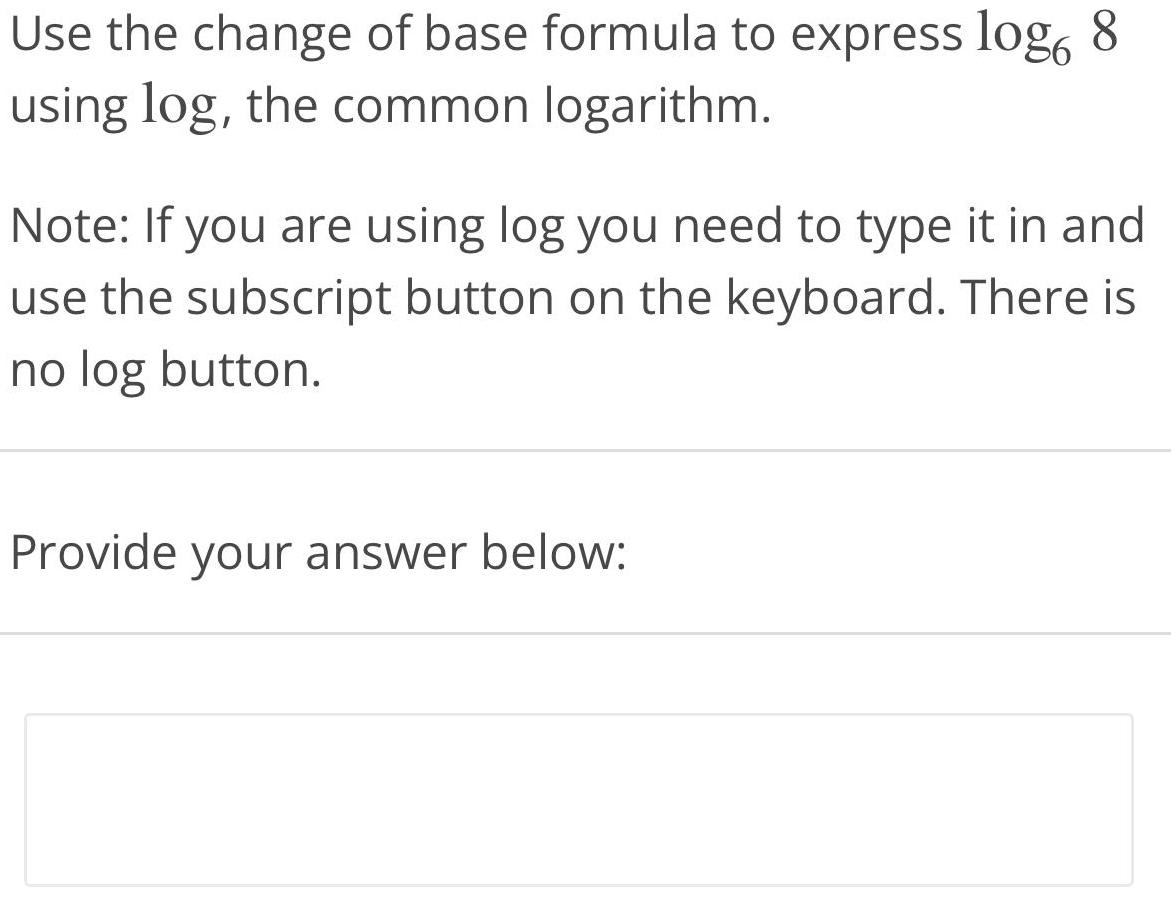Click the first divider line
This screenshot has height=916, width=1171.
click(x=585, y=450)
